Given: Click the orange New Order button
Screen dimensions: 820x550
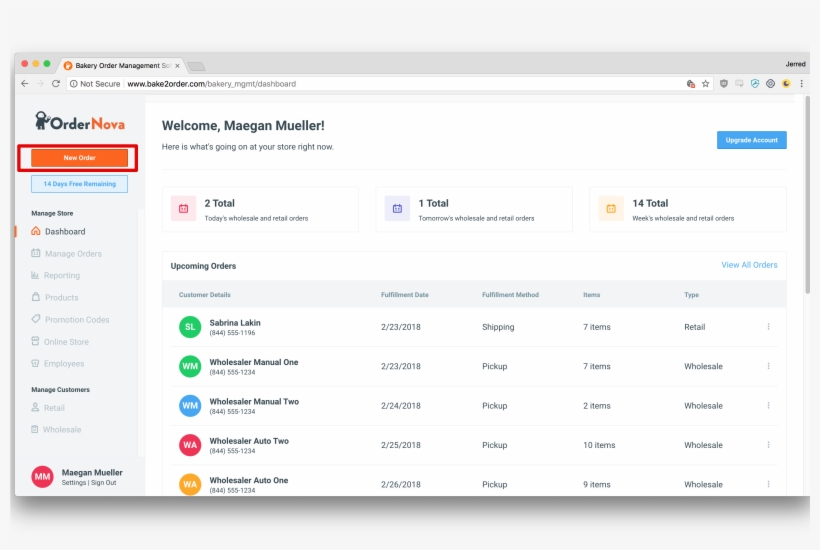Looking at the screenshot, I should click(79, 158).
